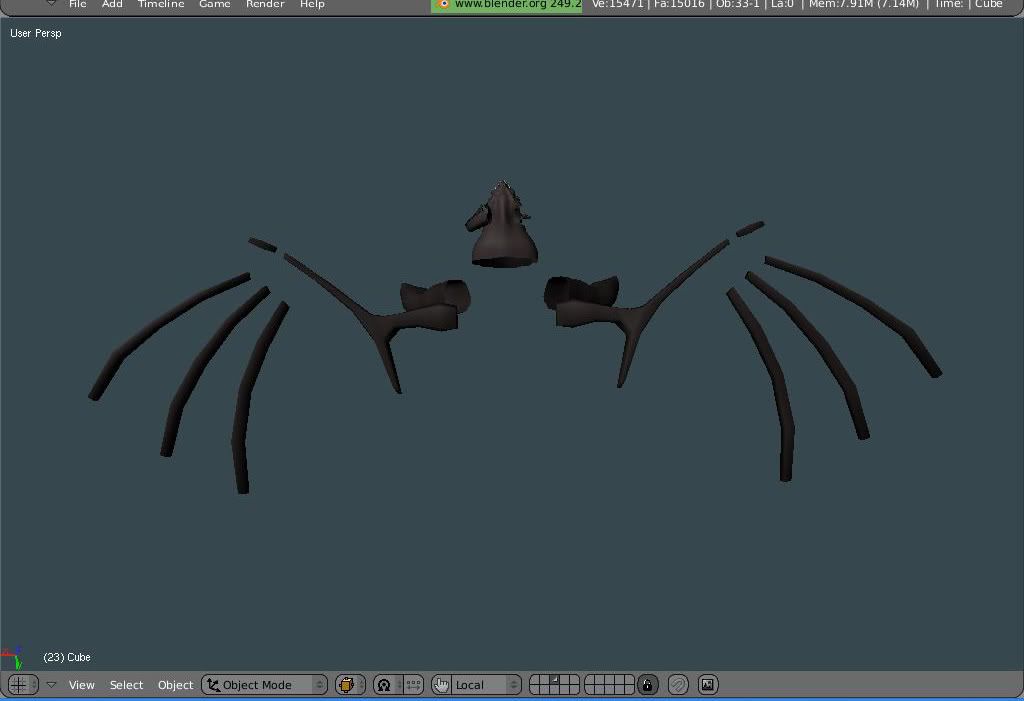Toggle the 3D transform manipulator hand

(x=441, y=685)
